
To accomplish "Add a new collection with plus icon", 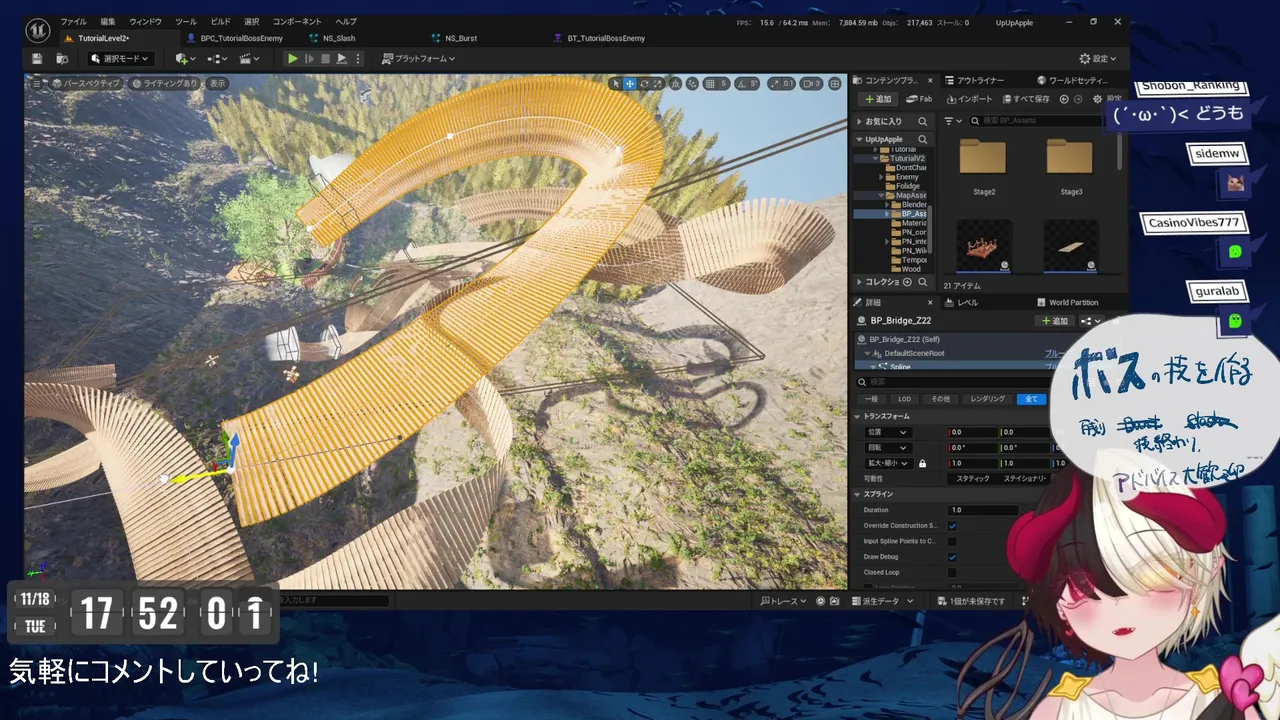I will (x=907, y=282).
